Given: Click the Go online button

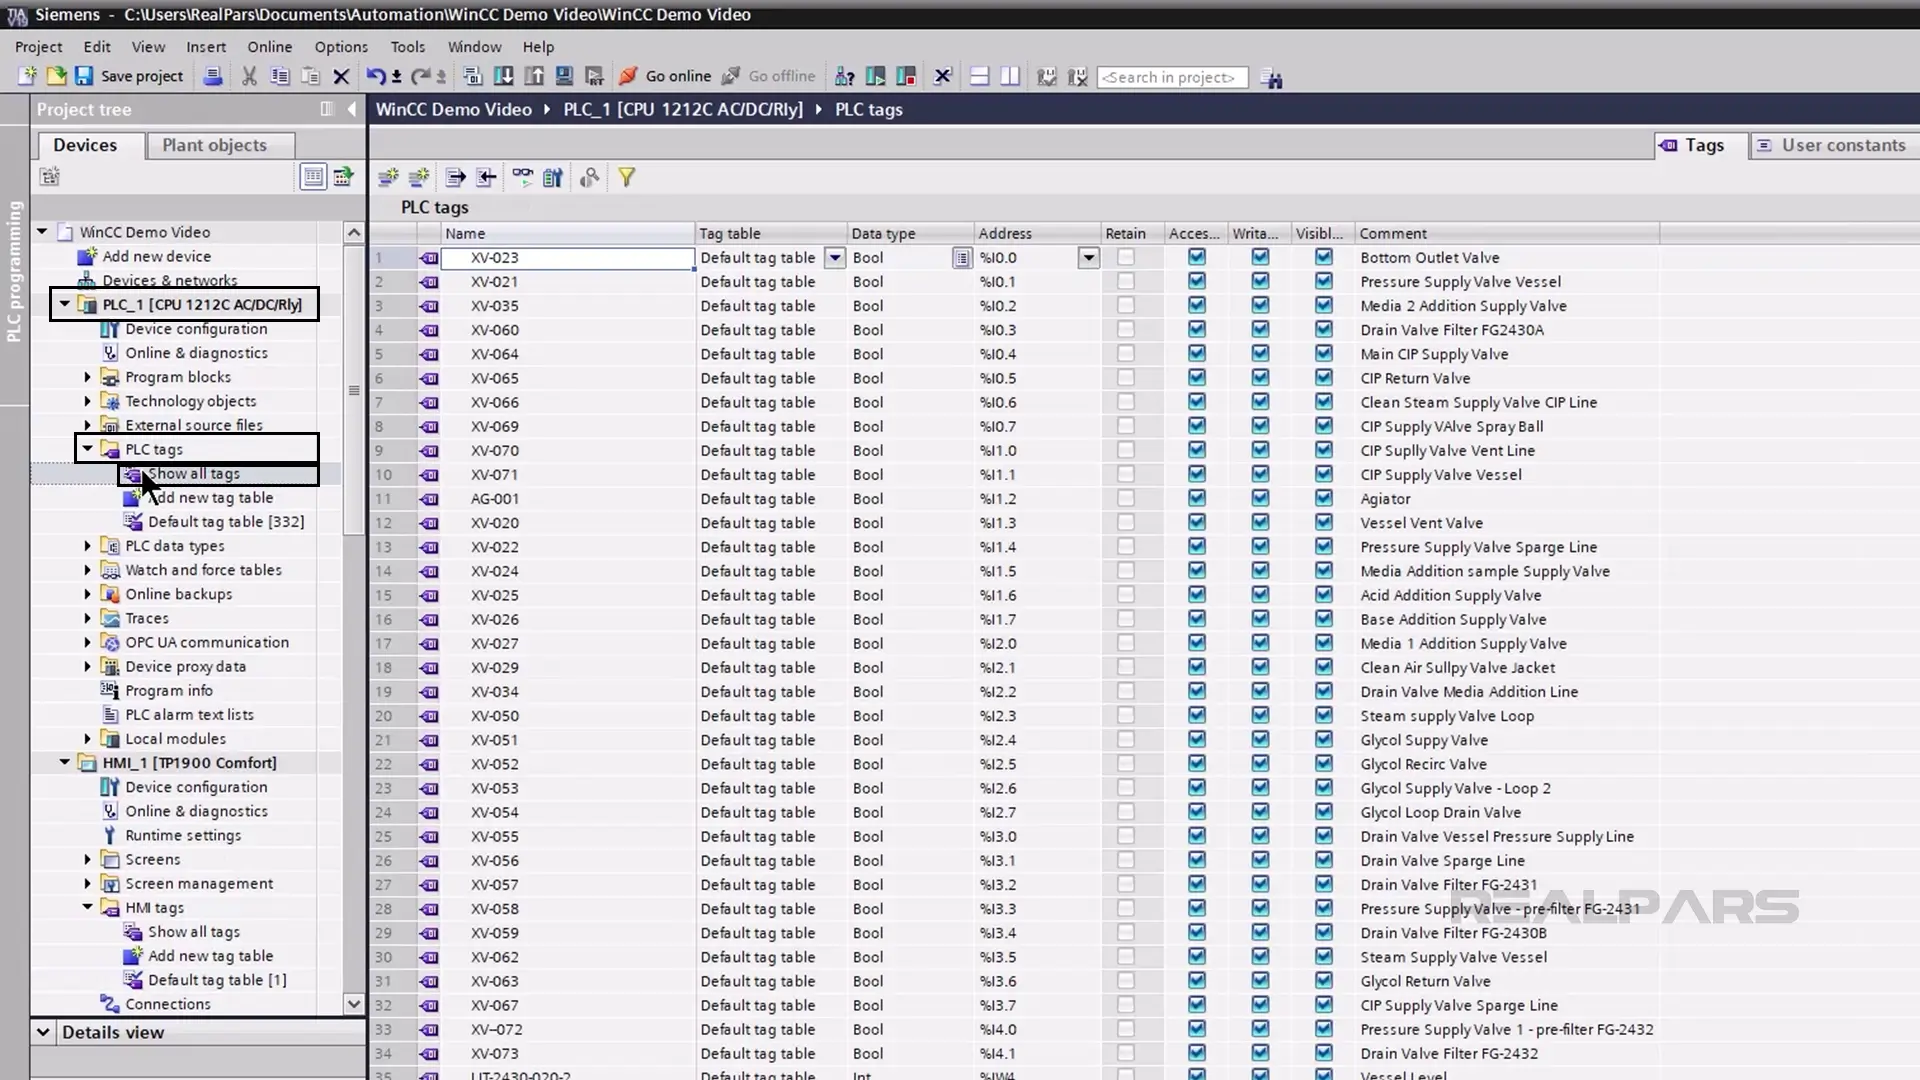Looking at the screenshot, I should (665, 76).
